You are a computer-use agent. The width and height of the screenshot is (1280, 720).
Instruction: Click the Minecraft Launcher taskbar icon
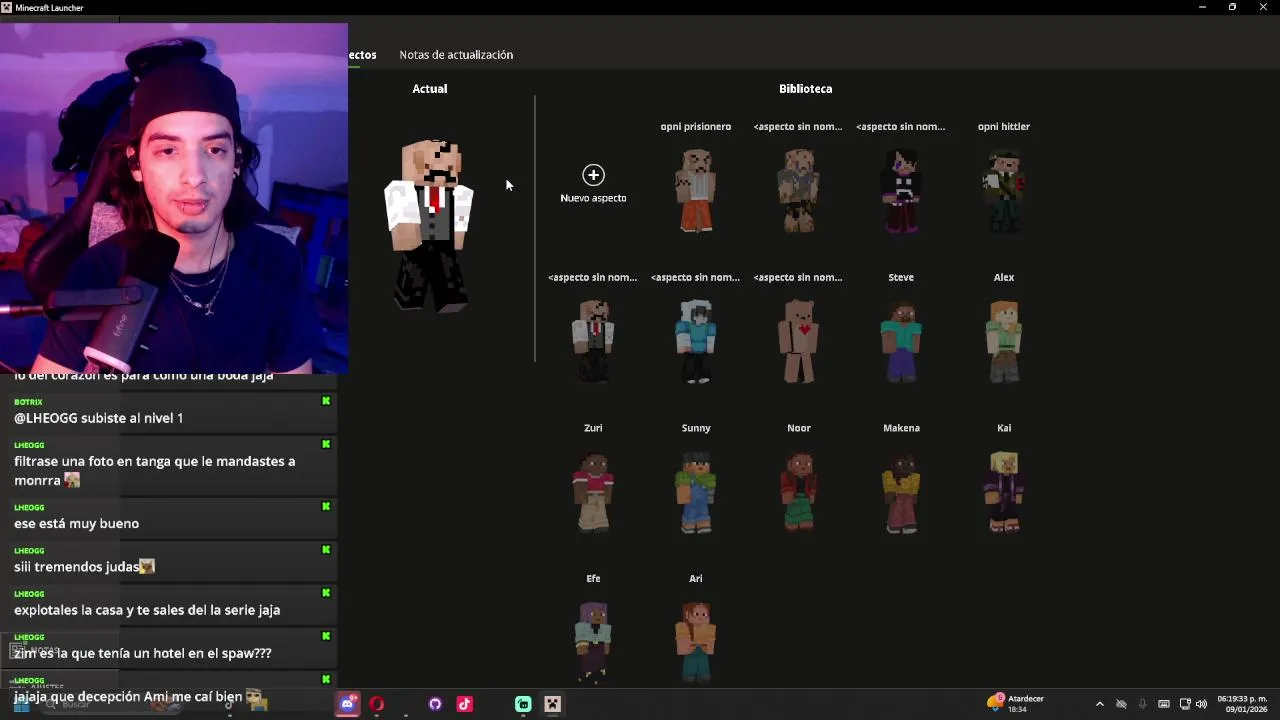click(552, 704)
